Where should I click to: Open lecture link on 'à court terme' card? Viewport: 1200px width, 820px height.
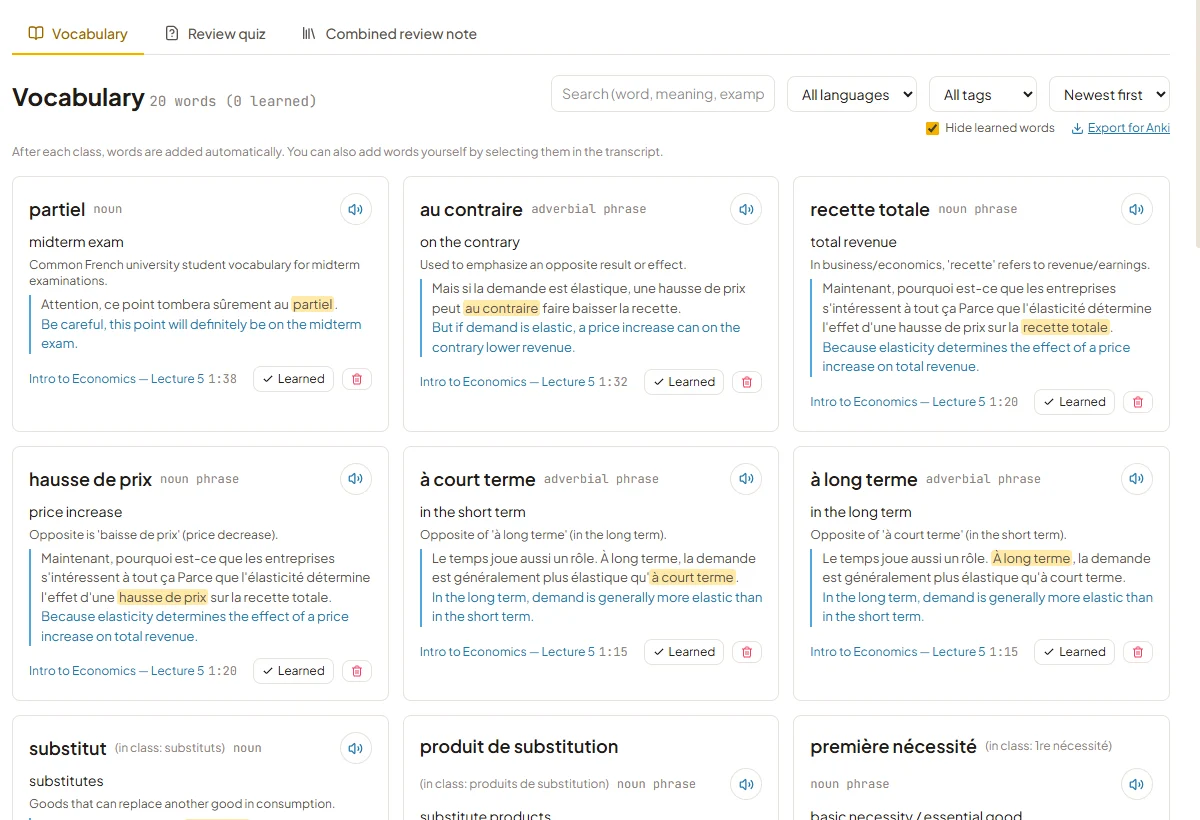[x=507, y=652]
